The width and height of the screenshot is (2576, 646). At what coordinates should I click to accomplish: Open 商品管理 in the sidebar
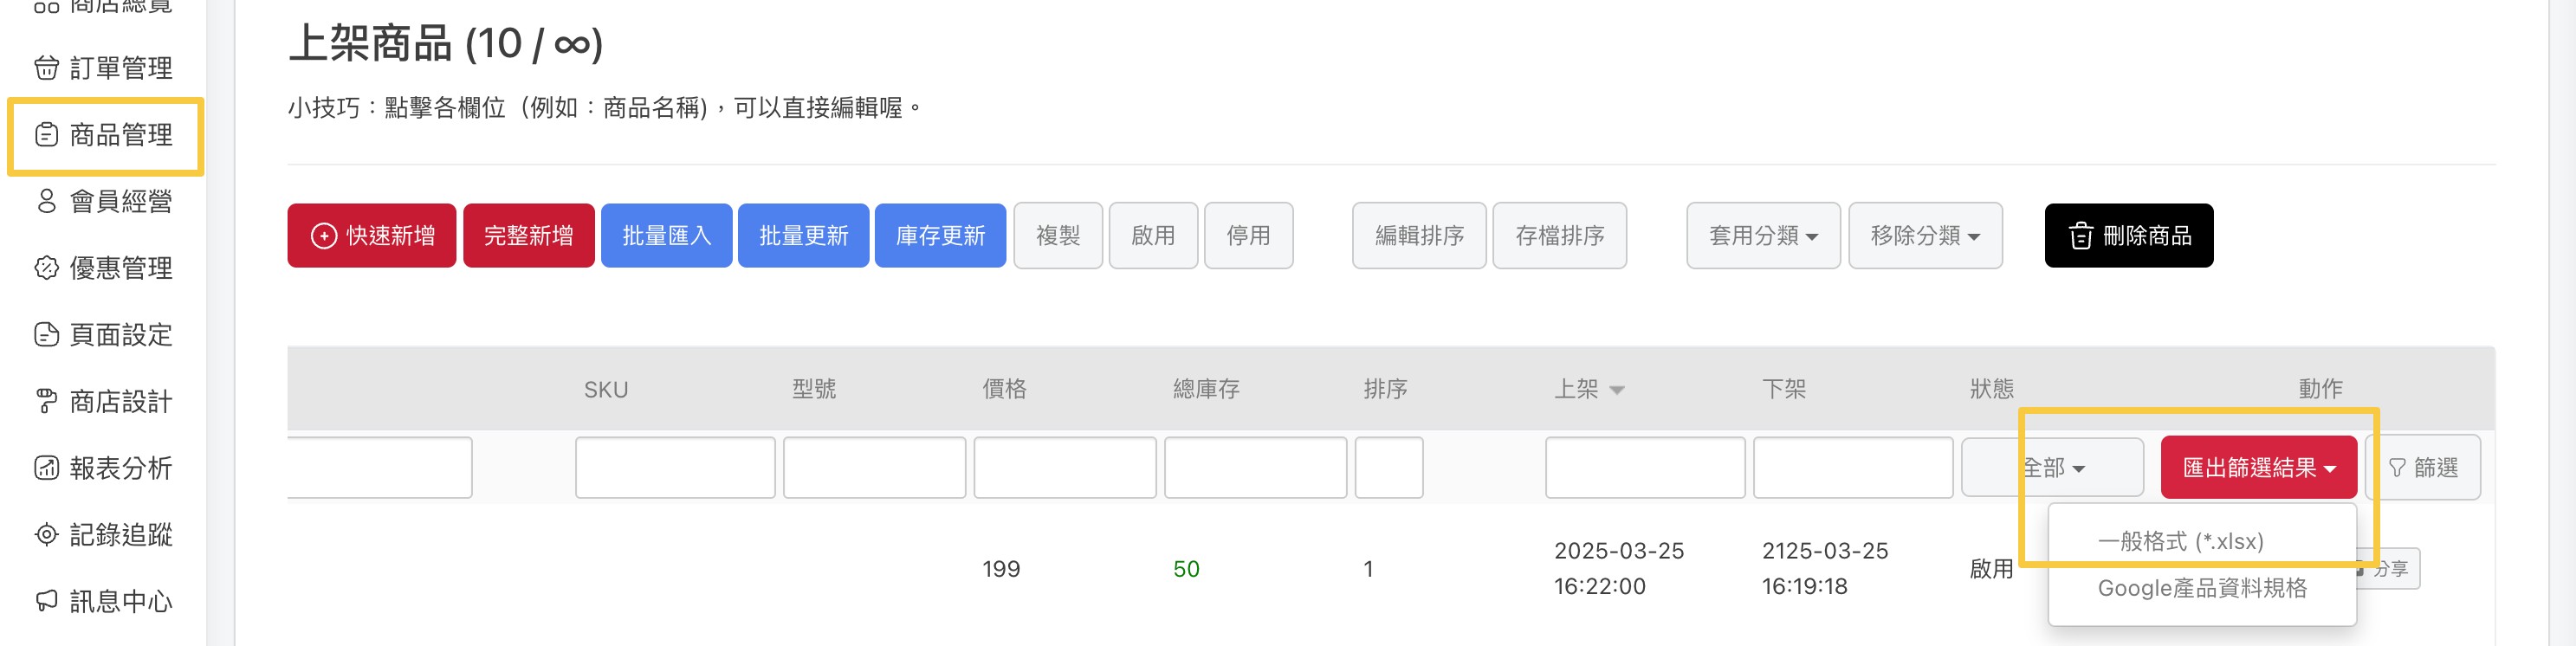[x=105, y=135]
